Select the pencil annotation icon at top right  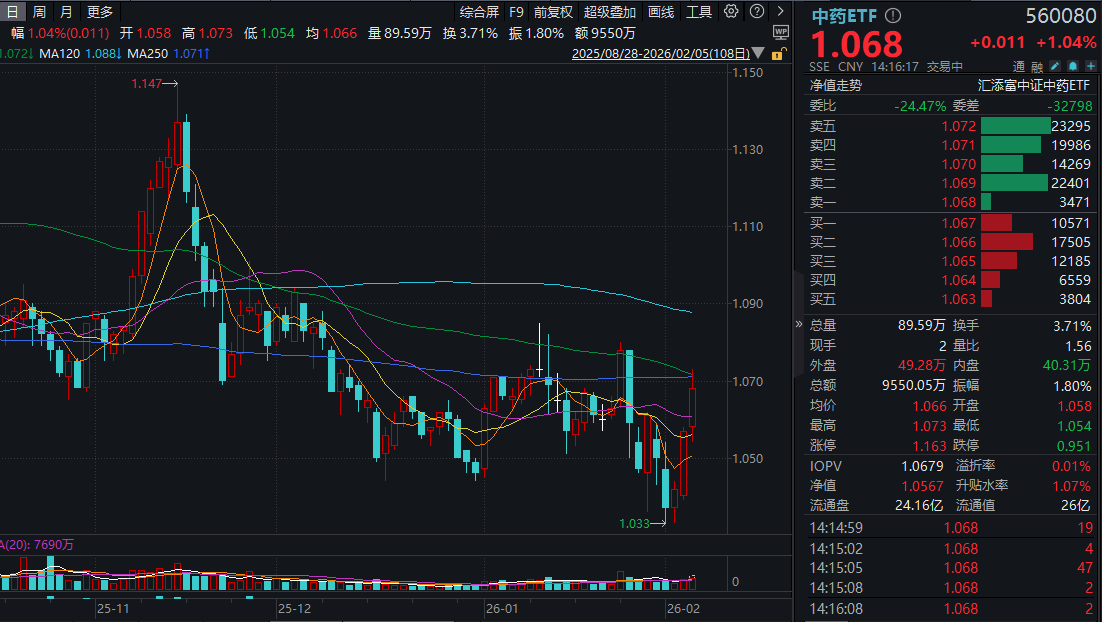click(x=1055, y=66)
